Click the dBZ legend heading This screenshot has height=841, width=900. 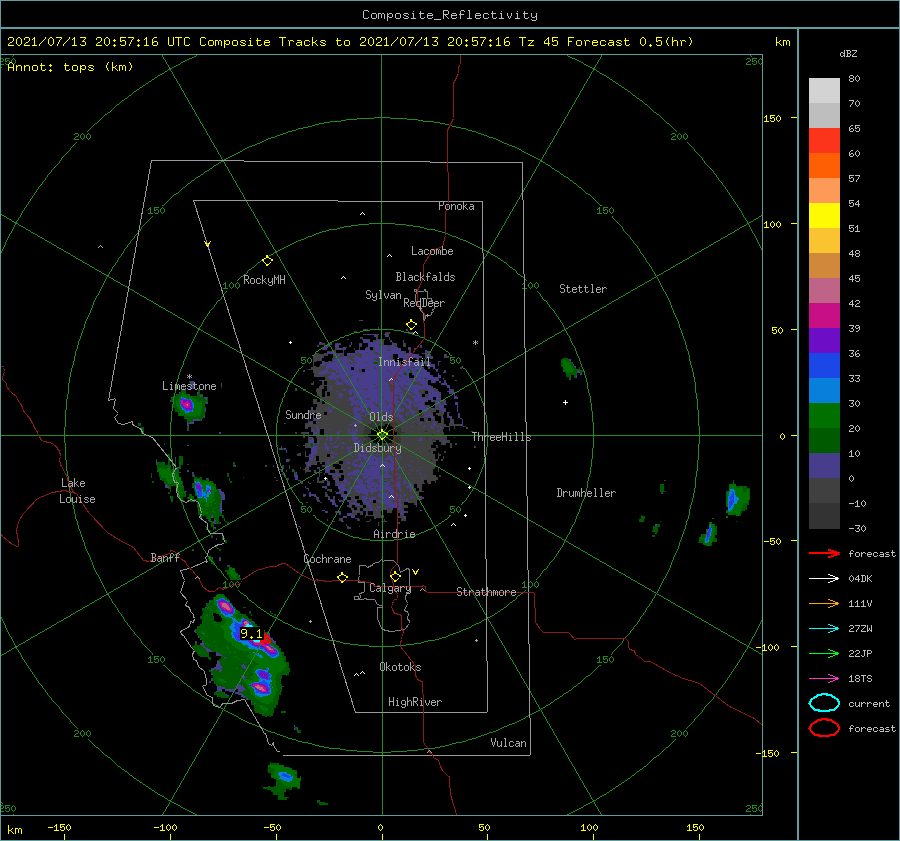click(848, 53)
